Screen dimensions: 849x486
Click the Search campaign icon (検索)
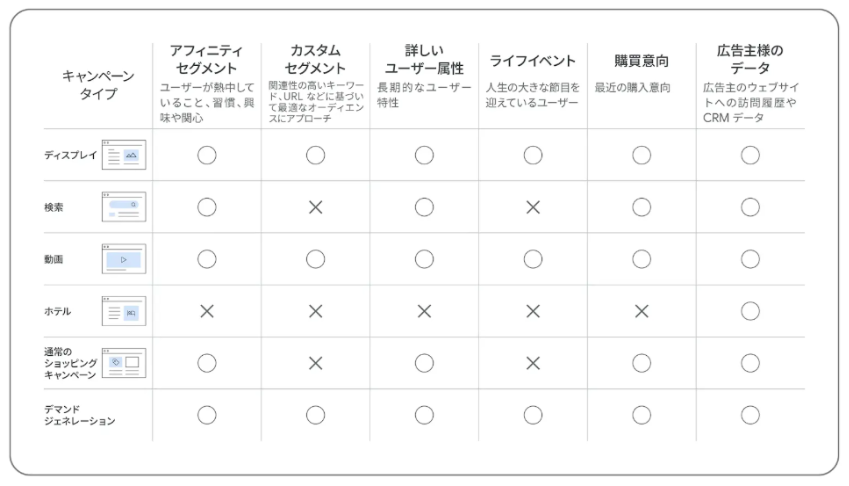pos(124,207)
